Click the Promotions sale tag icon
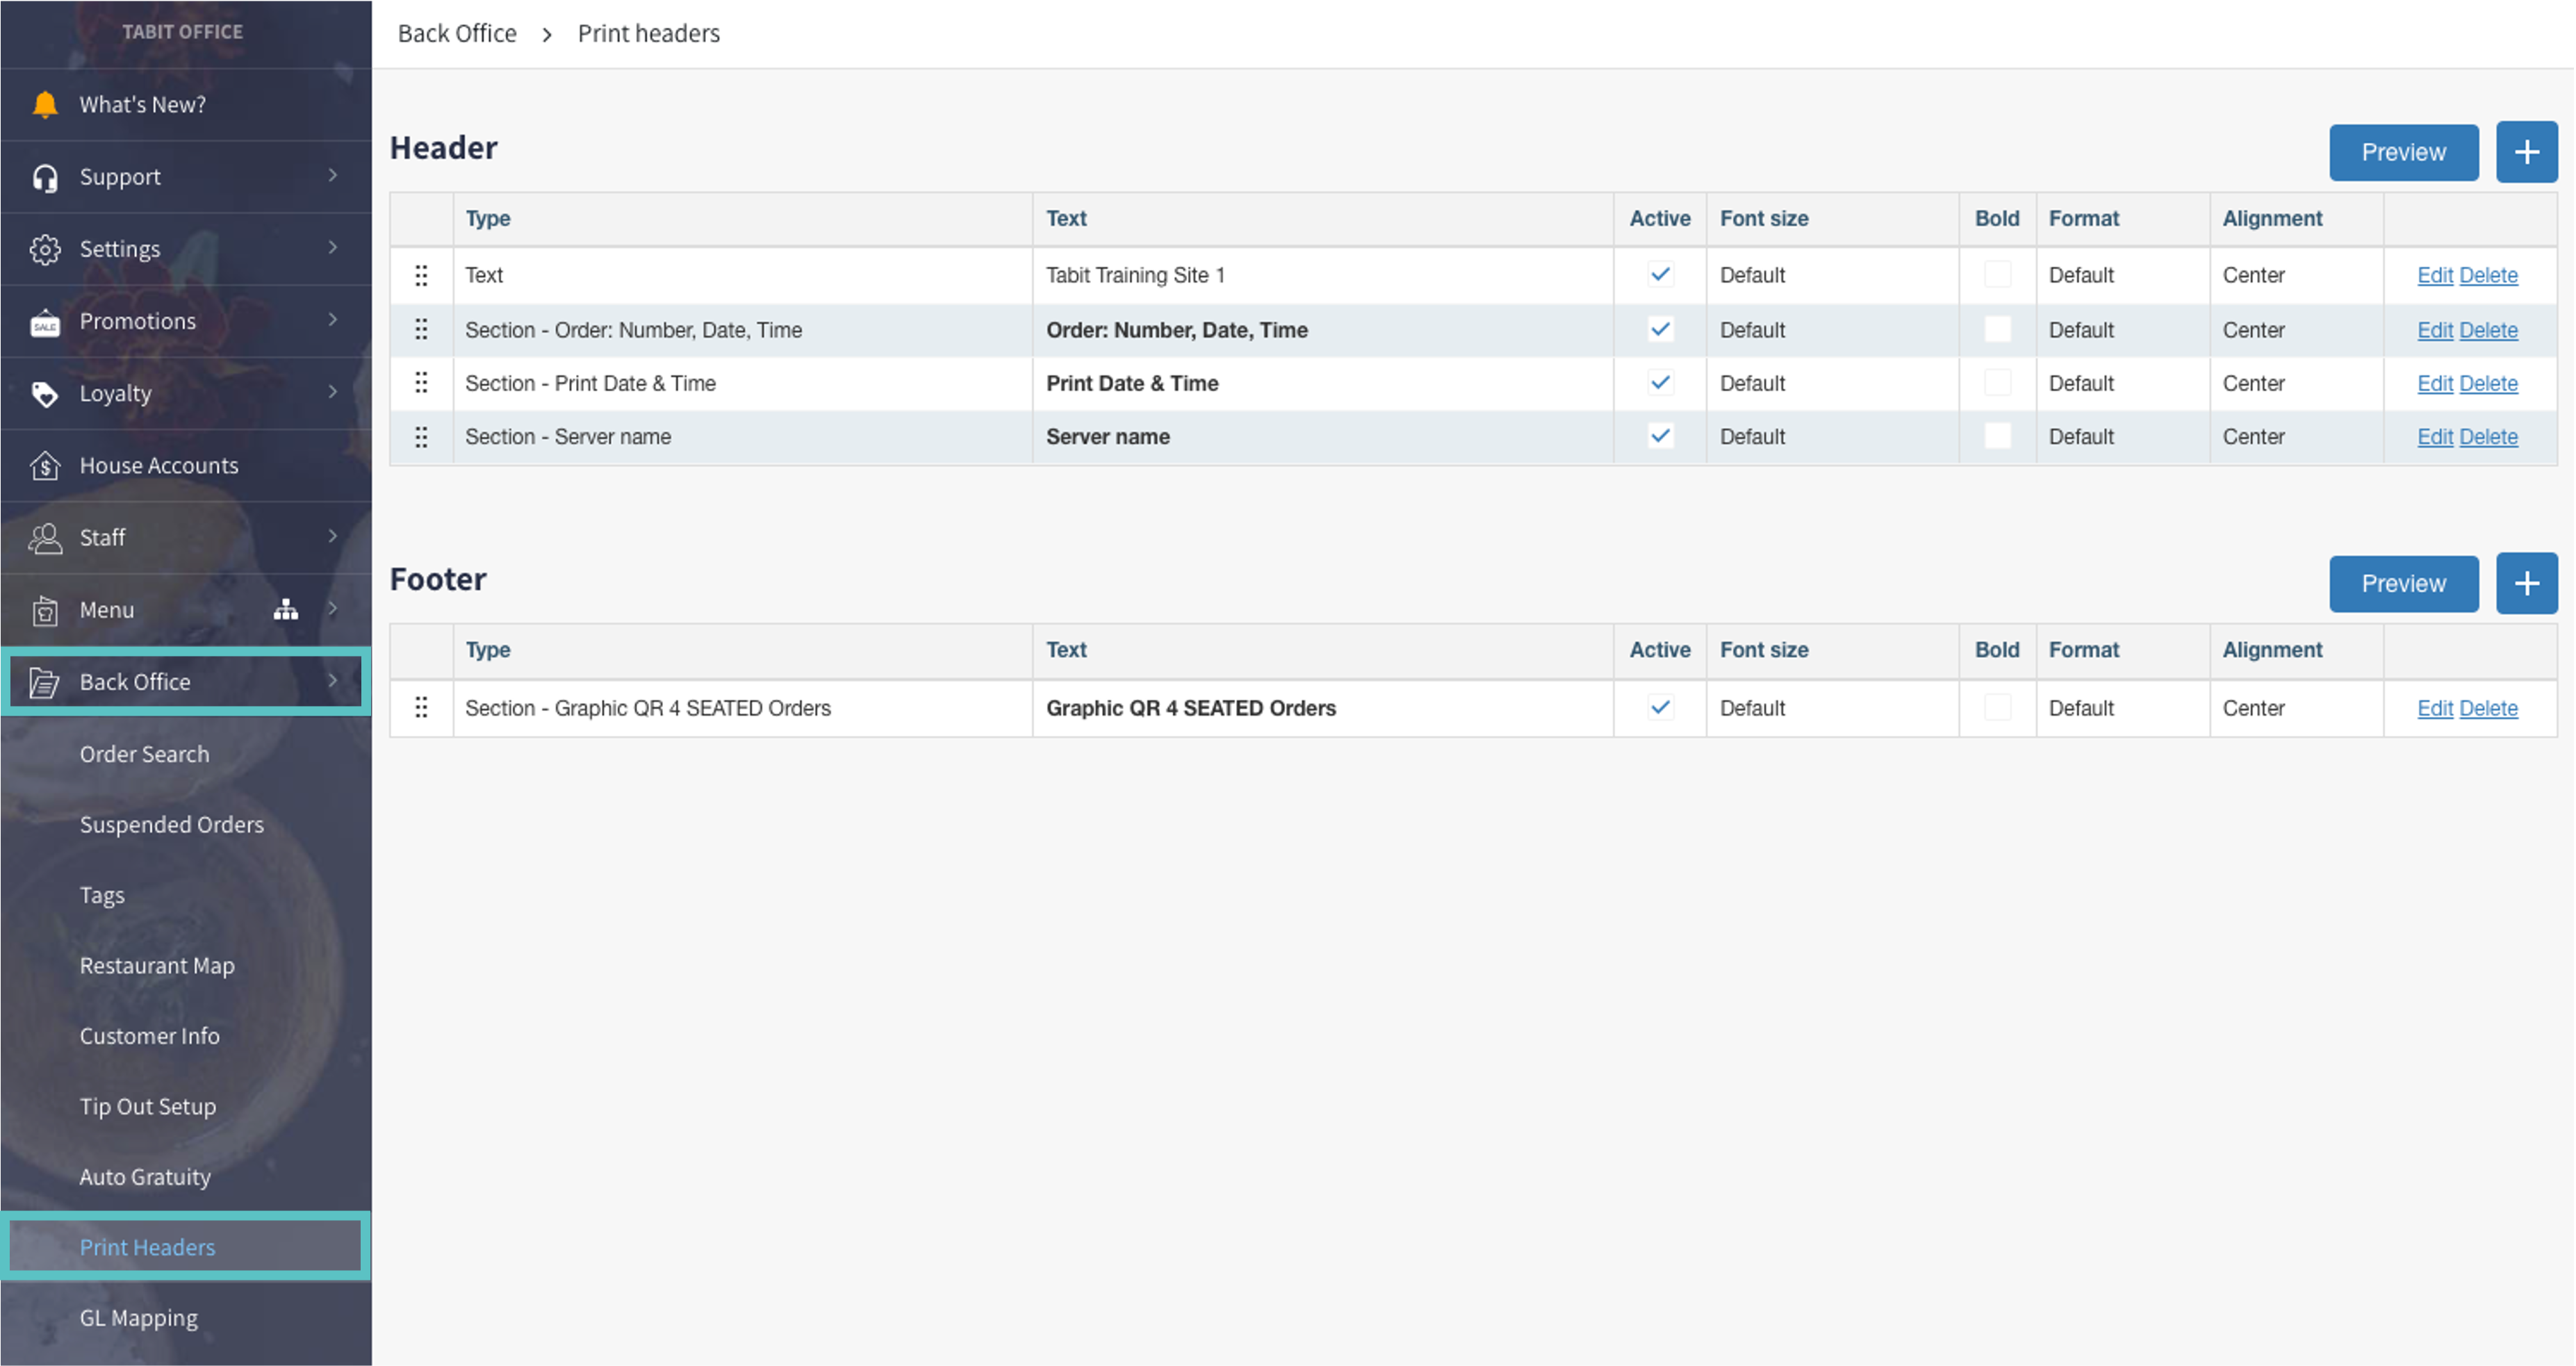The image size is (2576, 1366). [x=45, y=322]
